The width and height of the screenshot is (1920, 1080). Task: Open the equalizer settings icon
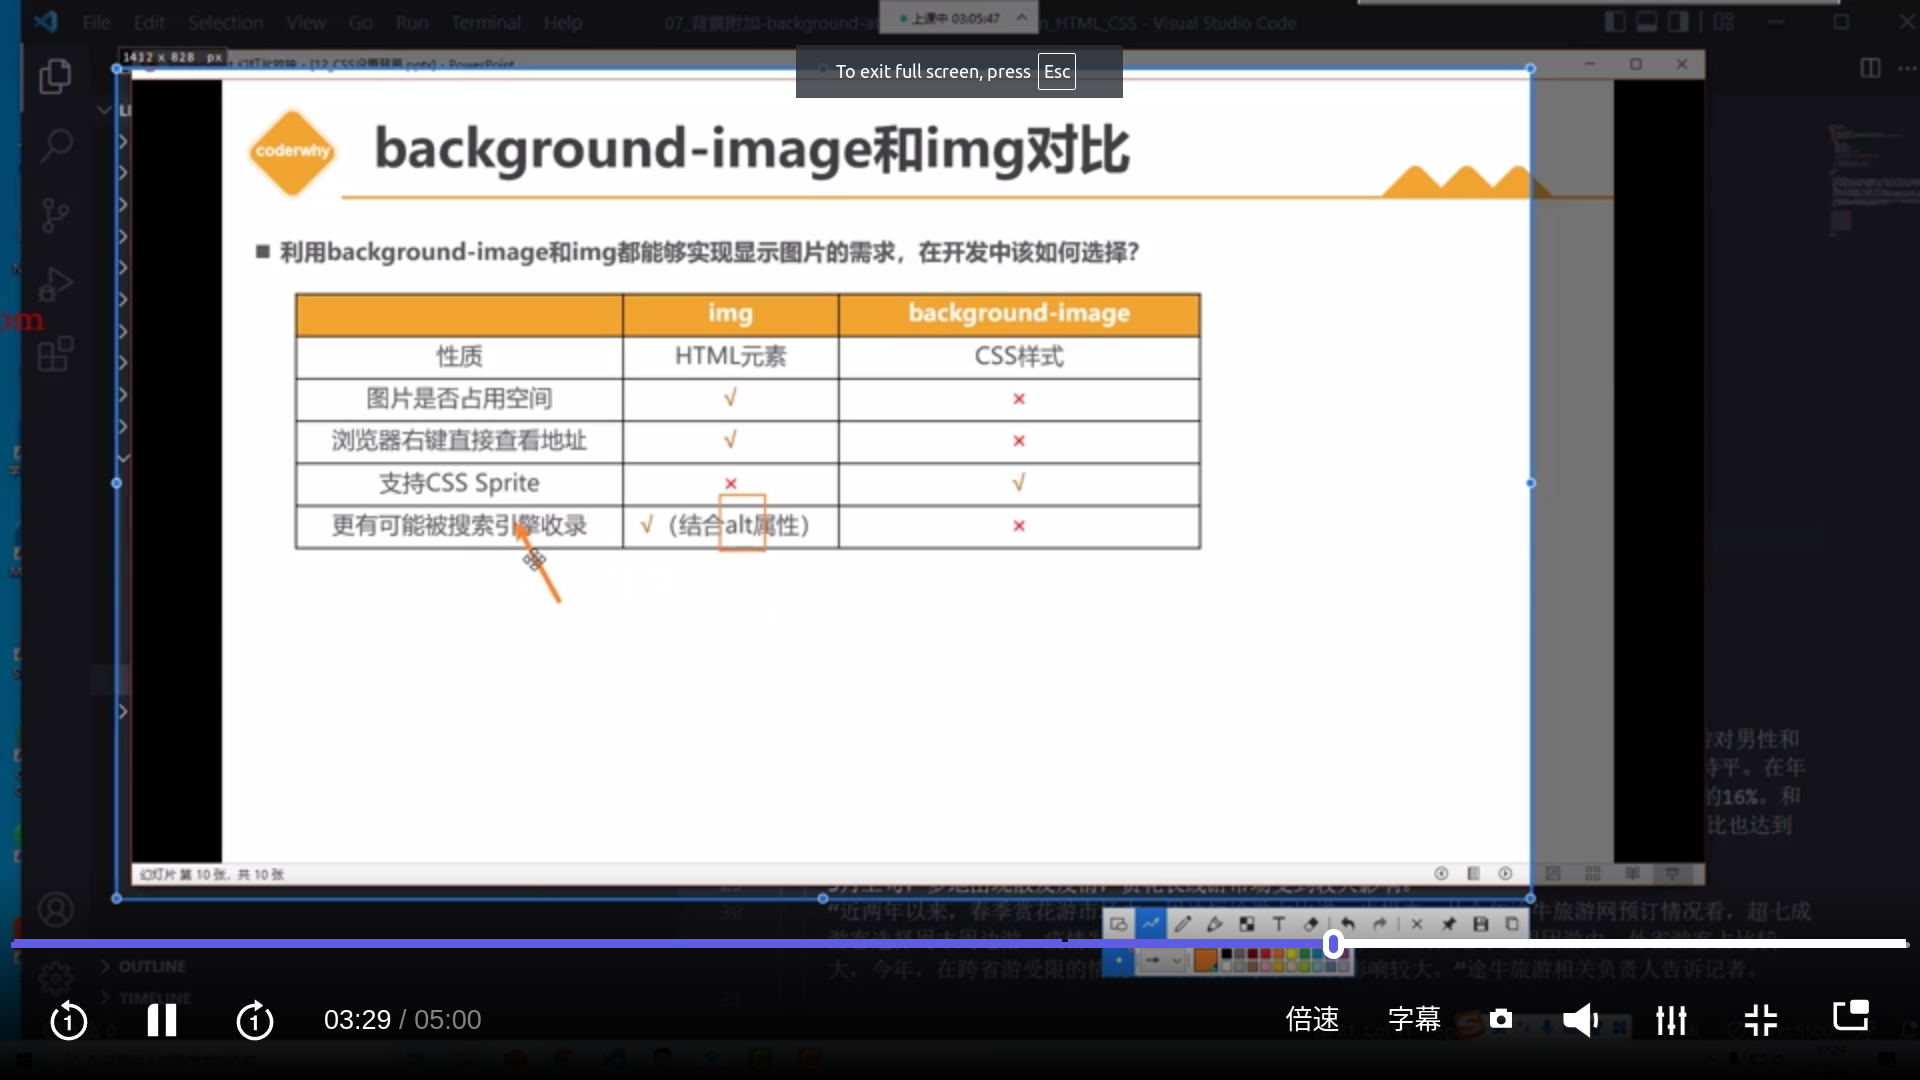1670,1020
